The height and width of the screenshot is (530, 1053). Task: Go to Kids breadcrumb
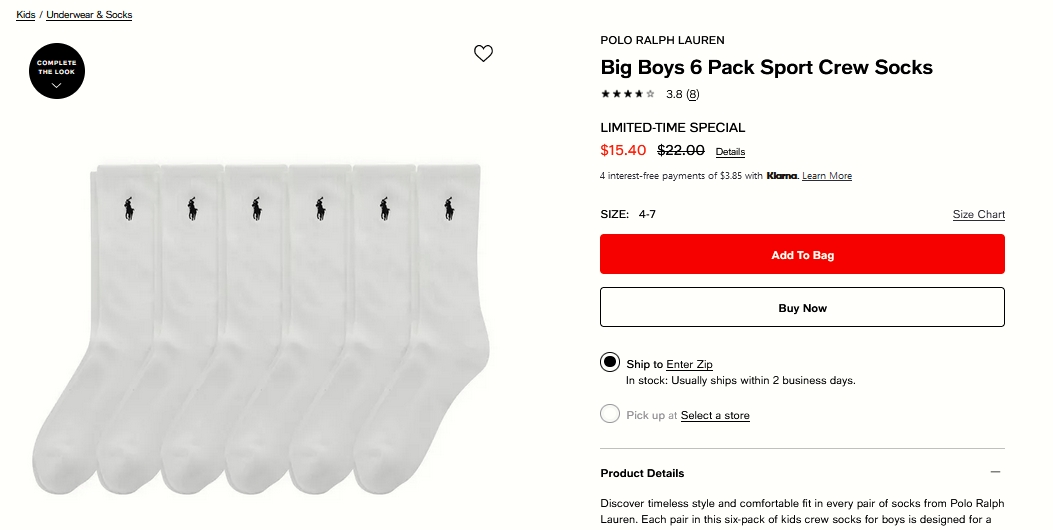tap(26, 15)
